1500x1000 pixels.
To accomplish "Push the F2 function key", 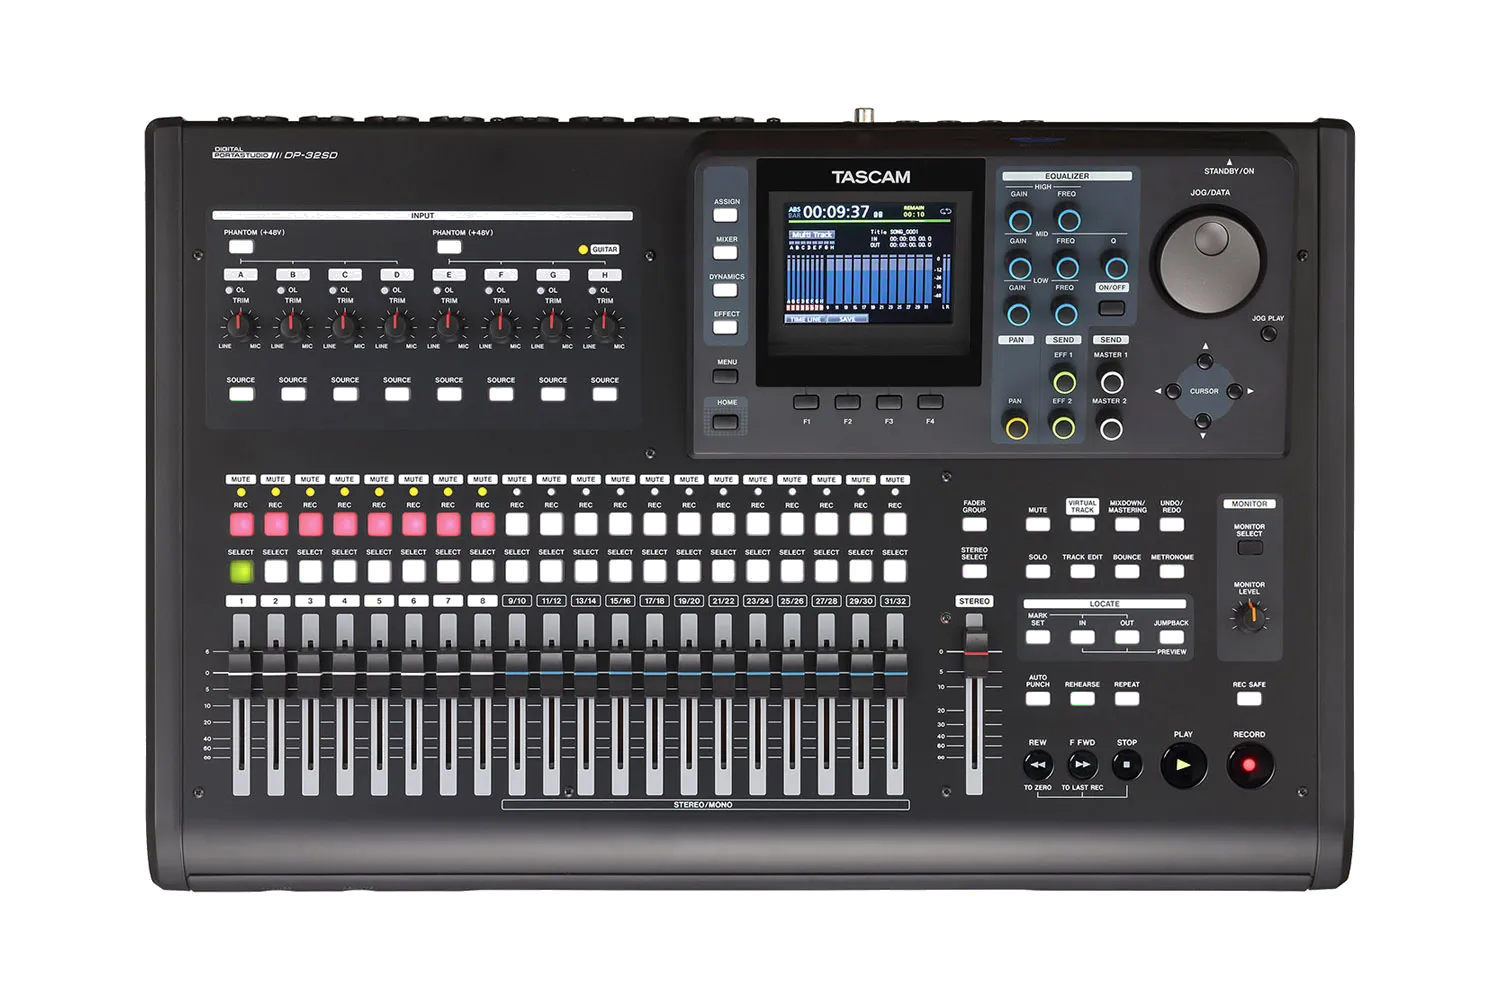I will pos(848,402).
